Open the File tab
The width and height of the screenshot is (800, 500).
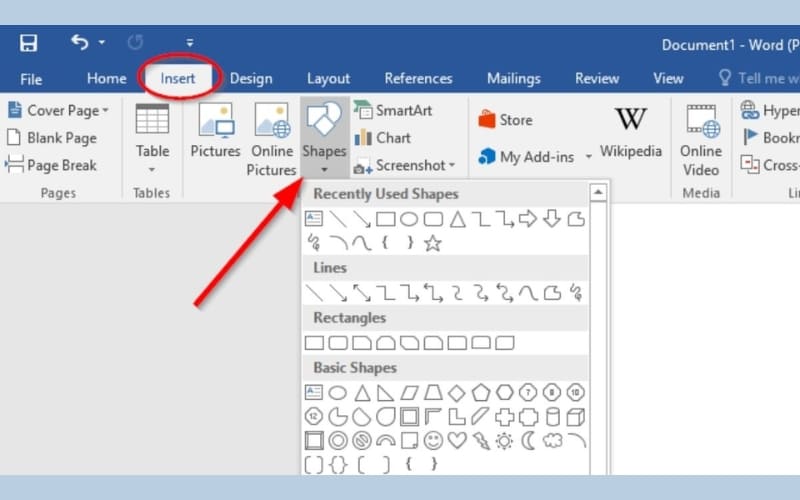(x=31, y=79)
